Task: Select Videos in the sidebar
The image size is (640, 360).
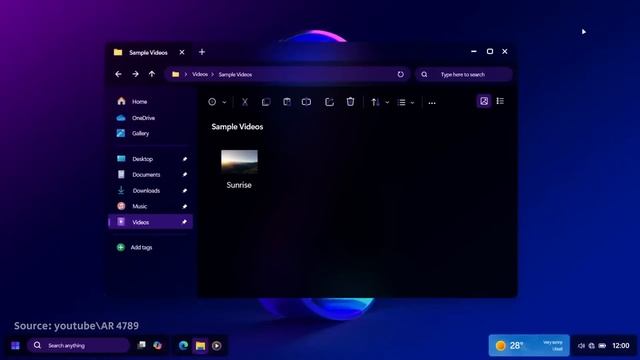Action: coord(150,222)
